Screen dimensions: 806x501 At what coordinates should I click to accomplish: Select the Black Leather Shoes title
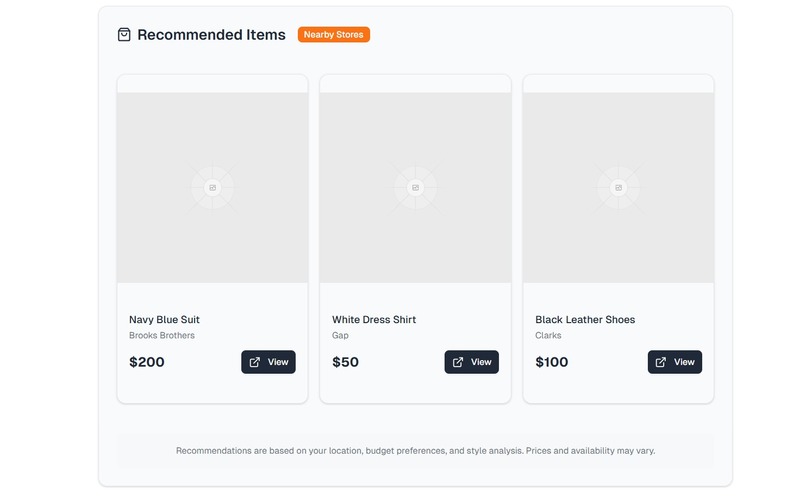(x=585, y=320)
